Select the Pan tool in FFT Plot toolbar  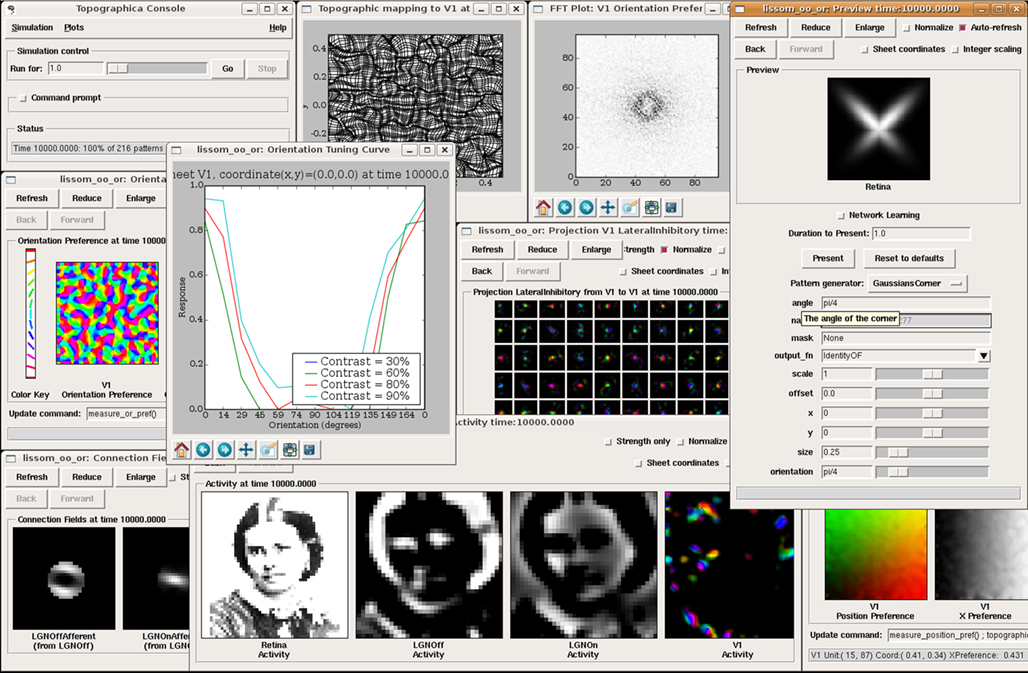(608, 208)
